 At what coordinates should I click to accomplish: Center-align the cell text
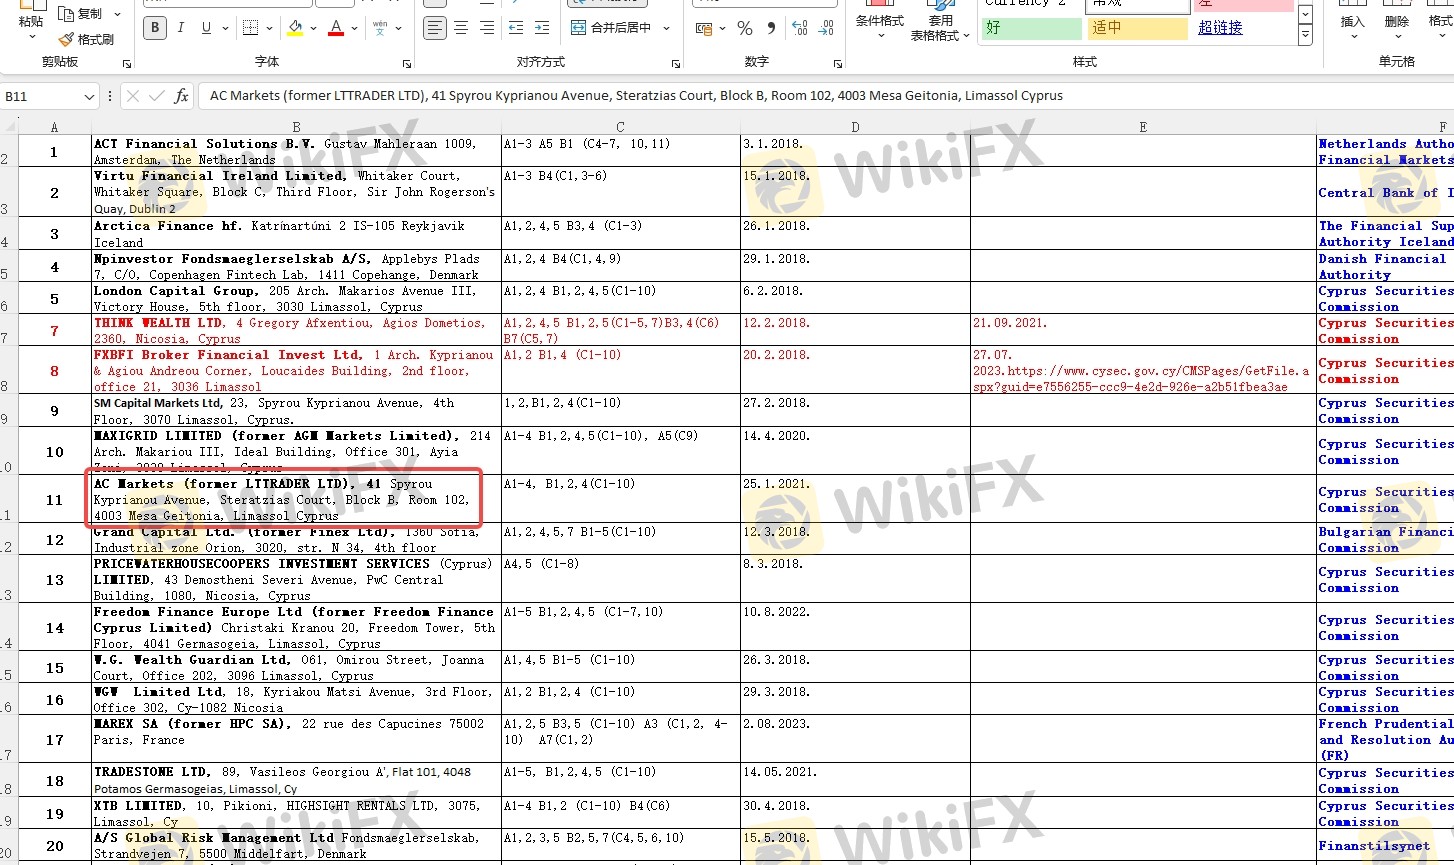click(x=461, y=28)
